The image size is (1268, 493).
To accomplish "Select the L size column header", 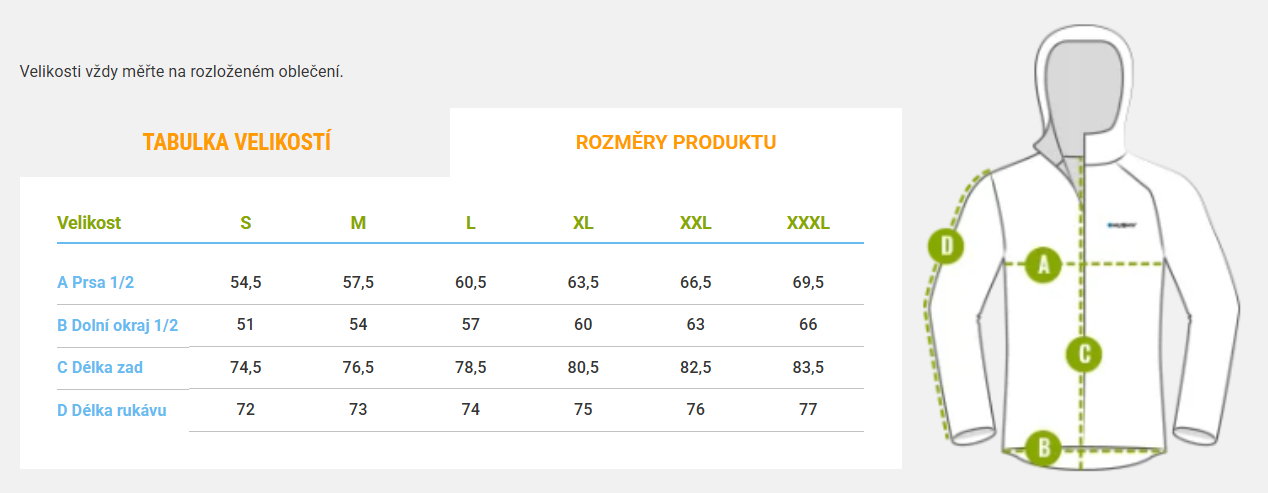I will (x=471, y=223).
